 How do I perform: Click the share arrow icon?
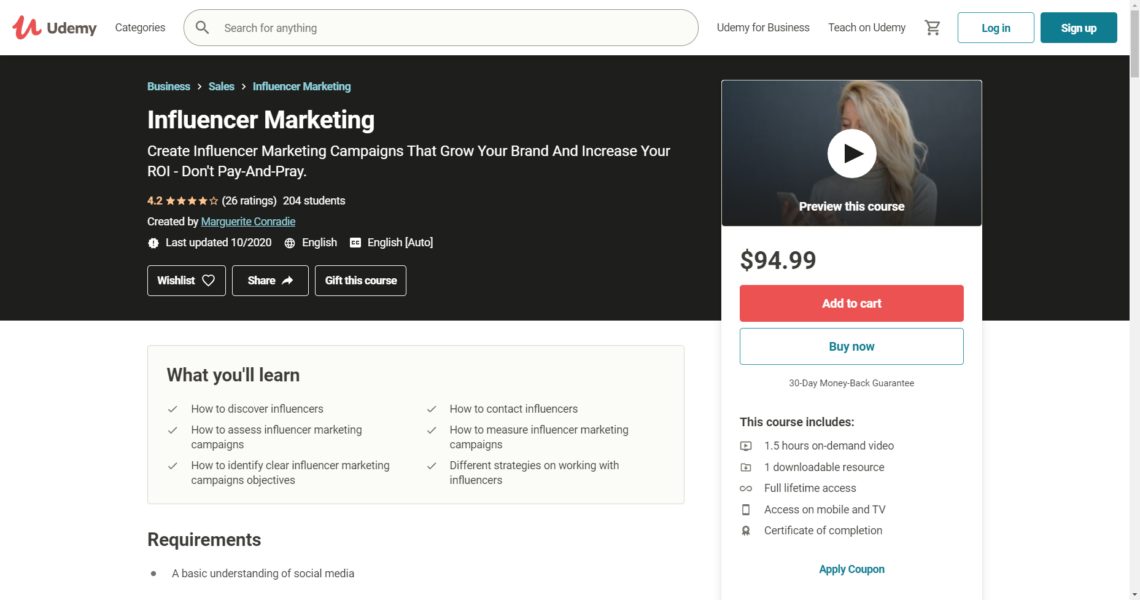[x=285, y=281]
